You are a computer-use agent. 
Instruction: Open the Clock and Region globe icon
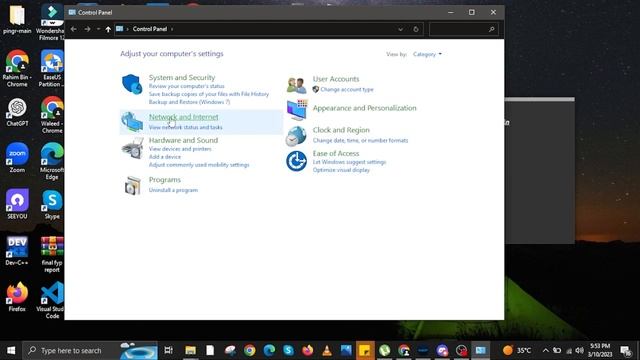296,136
